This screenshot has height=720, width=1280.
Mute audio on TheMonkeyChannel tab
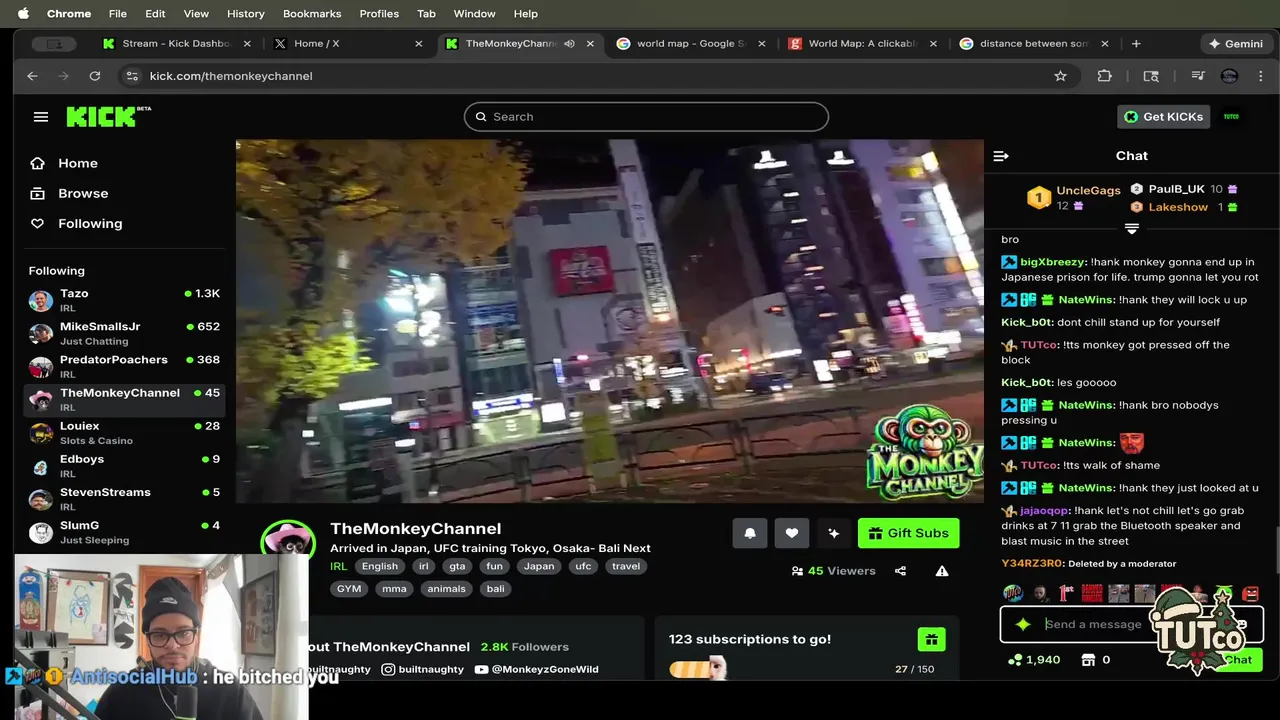[569, 44]
